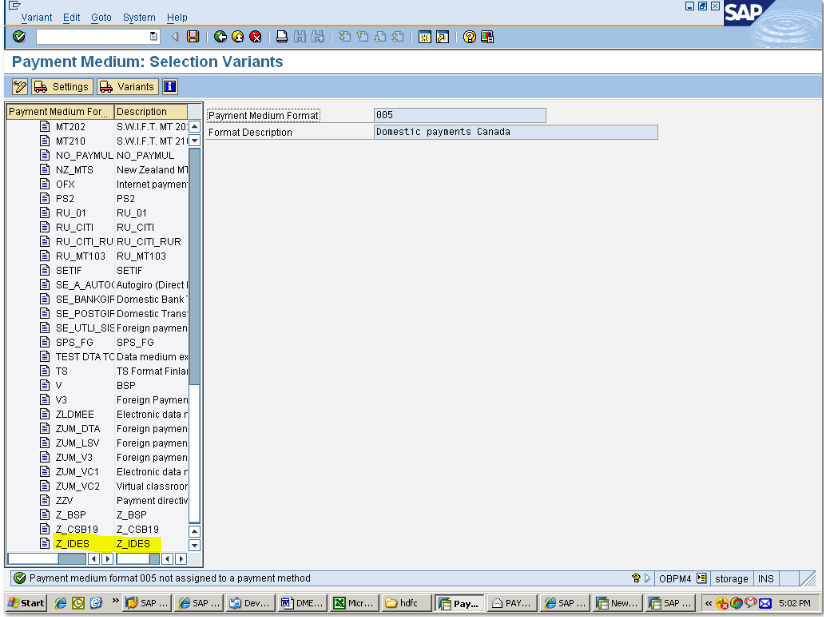824x617 pixels.
Task: Click the pencil change icon on the application toolbar
Action: tap(18, 86)
